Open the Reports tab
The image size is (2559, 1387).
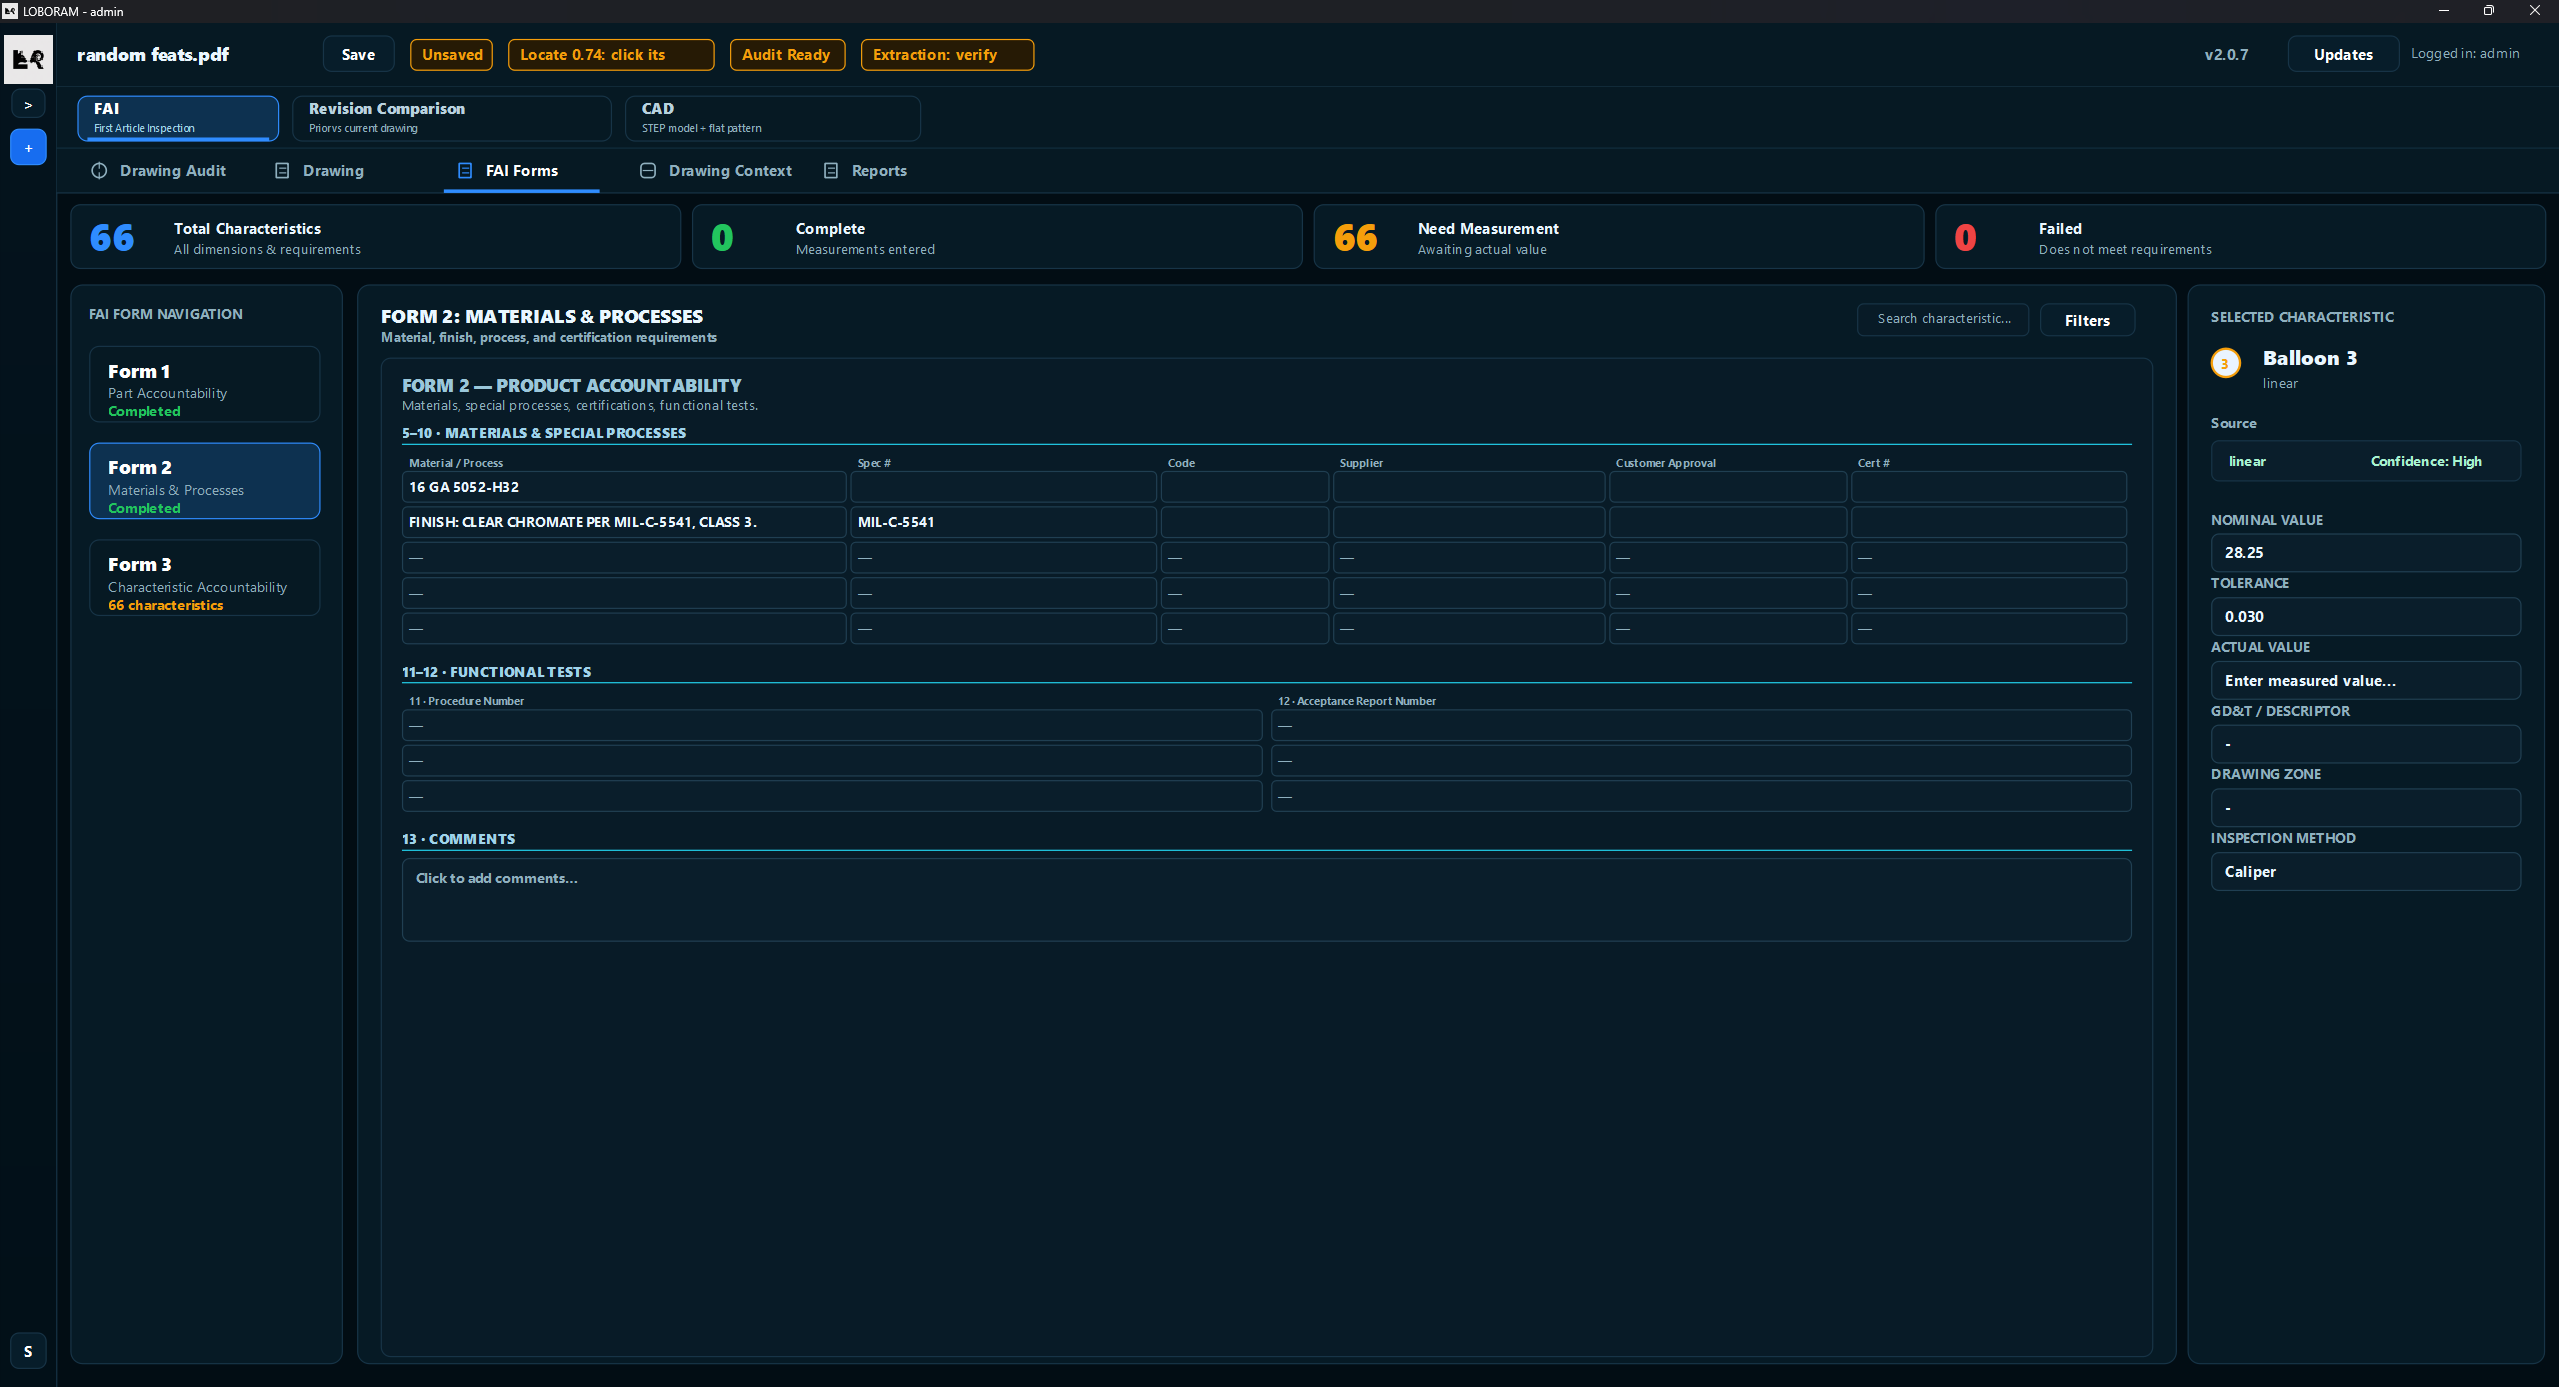click(x=866, y=171)
